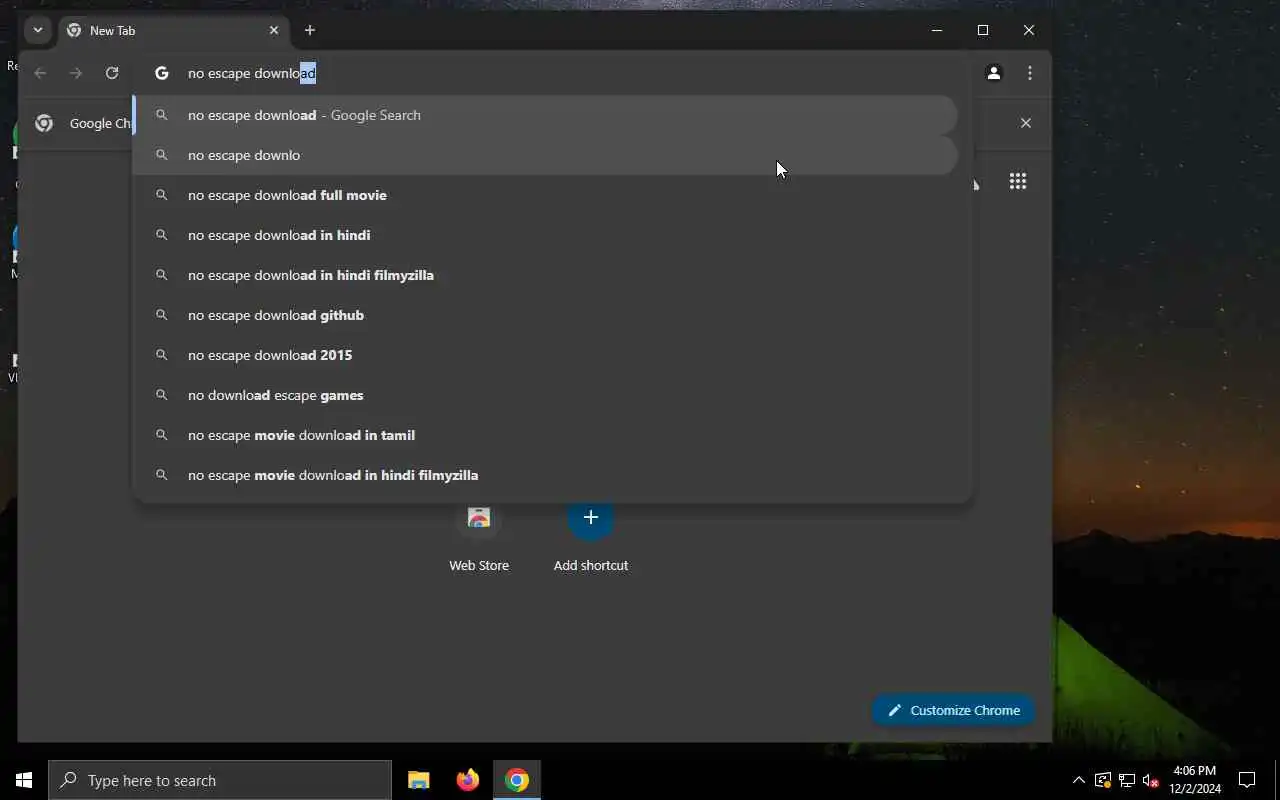Click the Customize Chrome button
Screen dimensions: 1280x800
point(953,710)
